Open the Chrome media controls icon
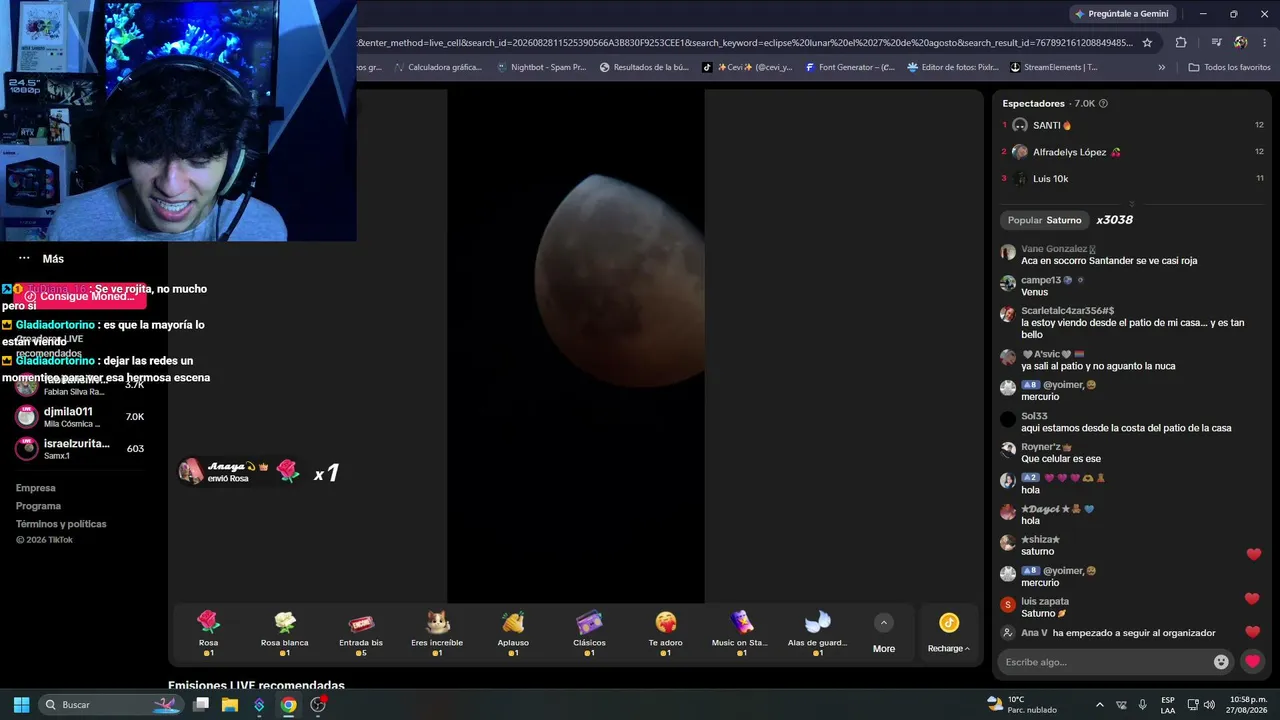Screen dimensions: 1280x720 1216,42
